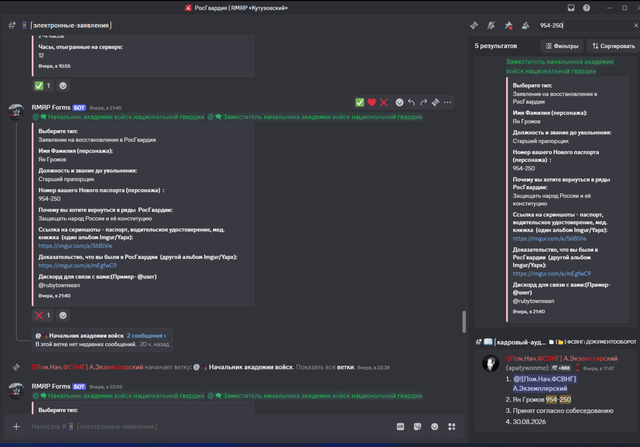Open the emoji picker in message bar
This screenshot has width=640, height=447.
(x=435, y=427)
